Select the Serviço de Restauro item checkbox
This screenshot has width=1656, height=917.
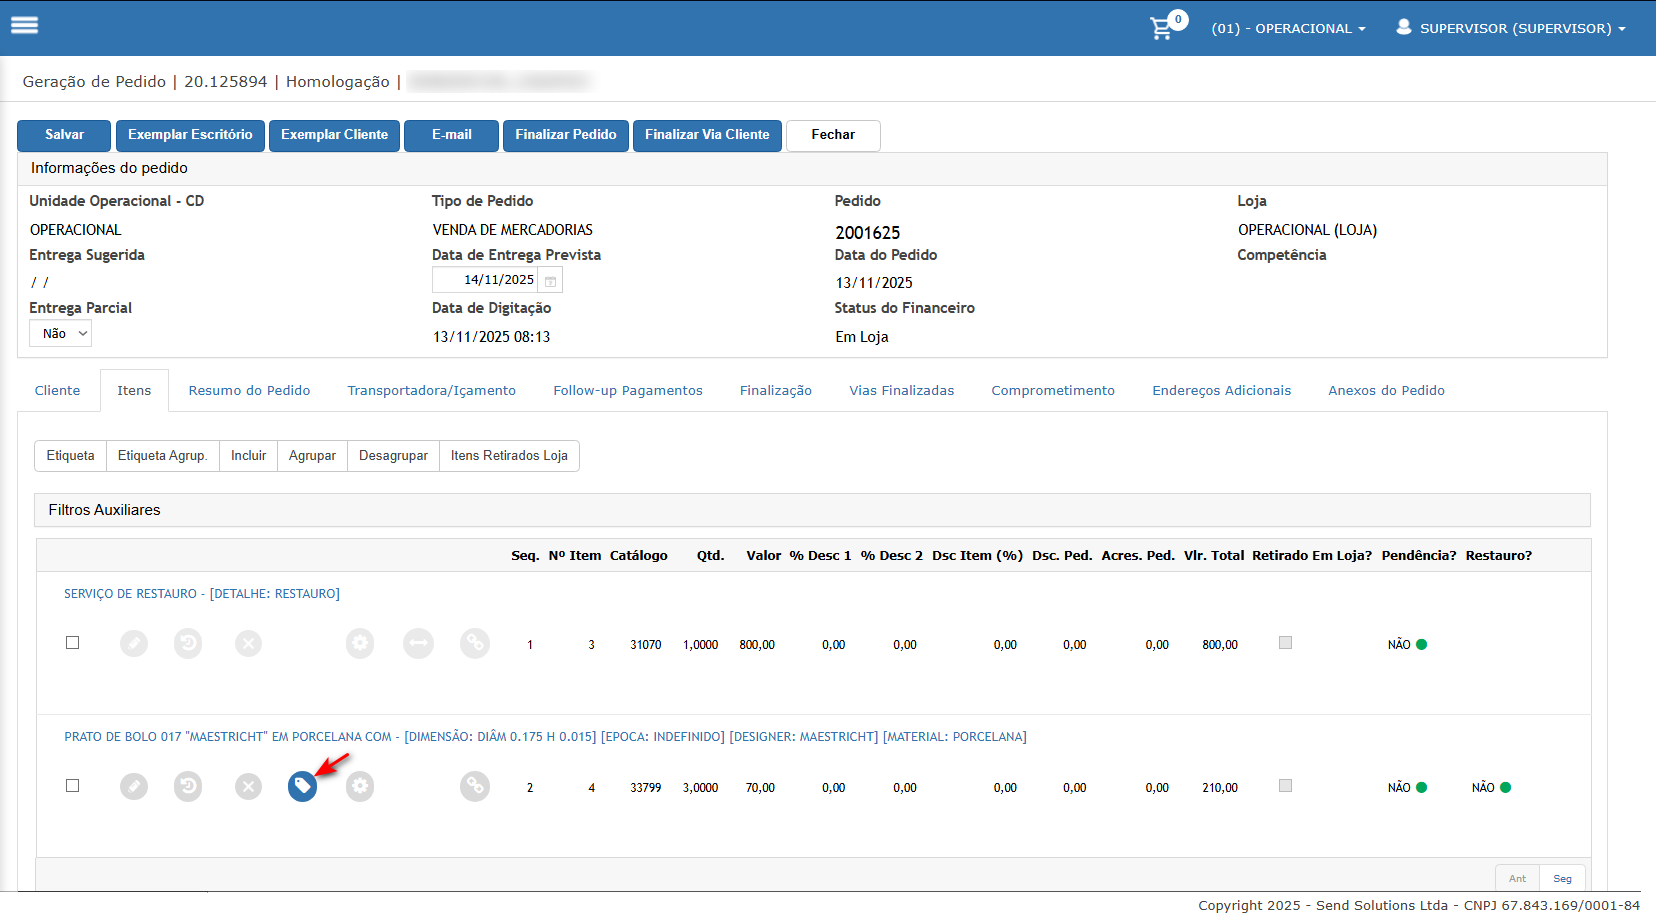[x=72, y=643]
